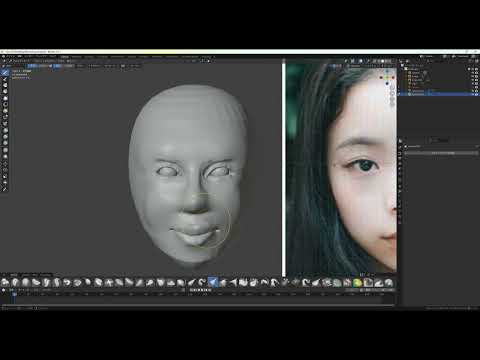
Task: Open the Blender logo menu
Action: [x=3, y=57]
